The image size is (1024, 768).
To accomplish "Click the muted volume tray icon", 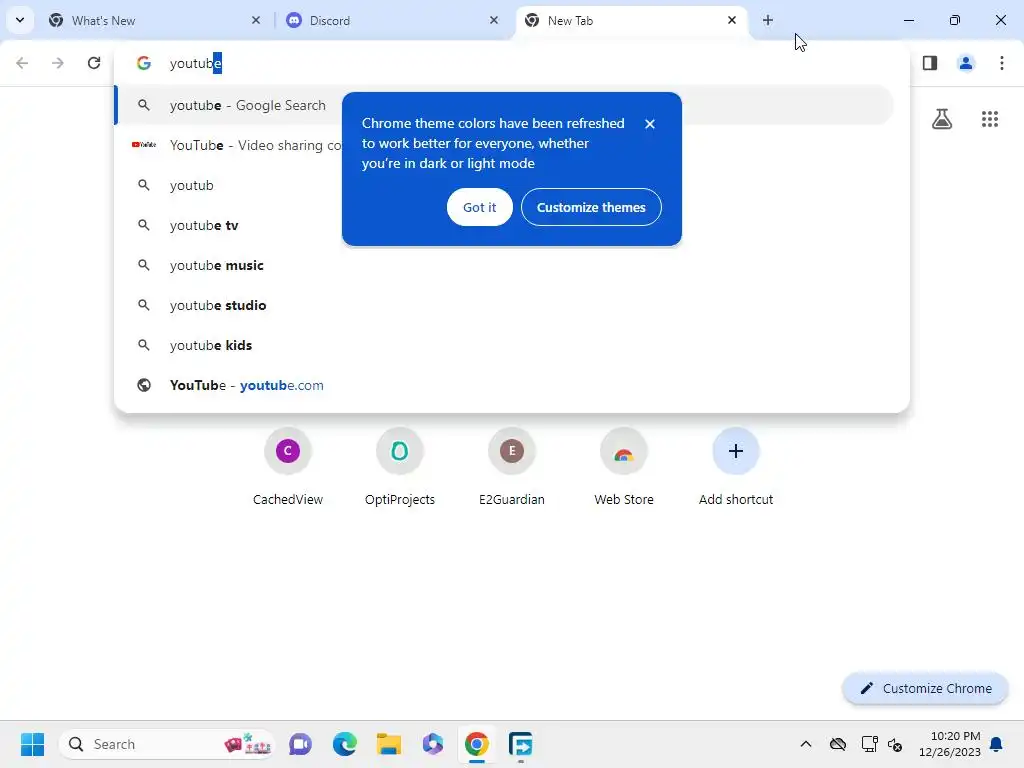I will click(895, 744).
